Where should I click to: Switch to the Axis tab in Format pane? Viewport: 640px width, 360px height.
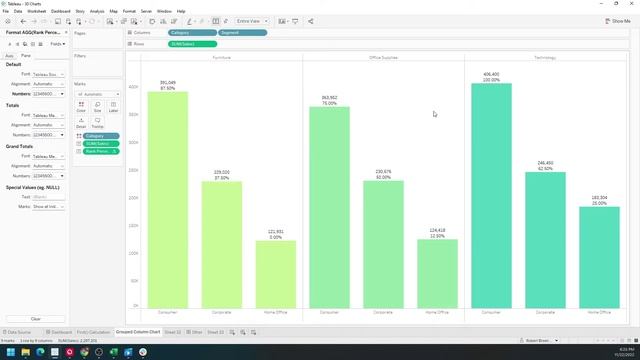point(9,56)
